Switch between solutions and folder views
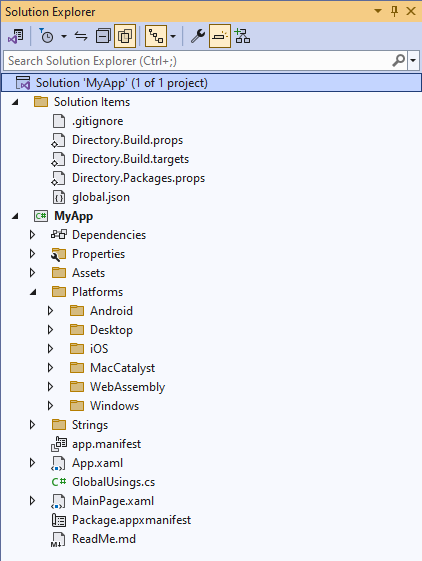This screenshot has width=422, height=561. (x=15, y=36)
